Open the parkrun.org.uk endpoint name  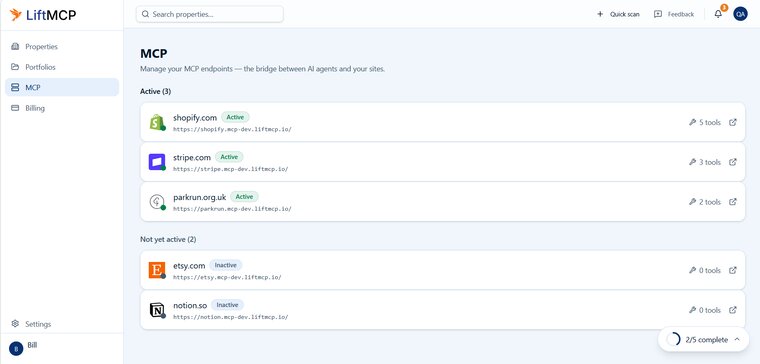pyautogui.click(x=200, y=197)
